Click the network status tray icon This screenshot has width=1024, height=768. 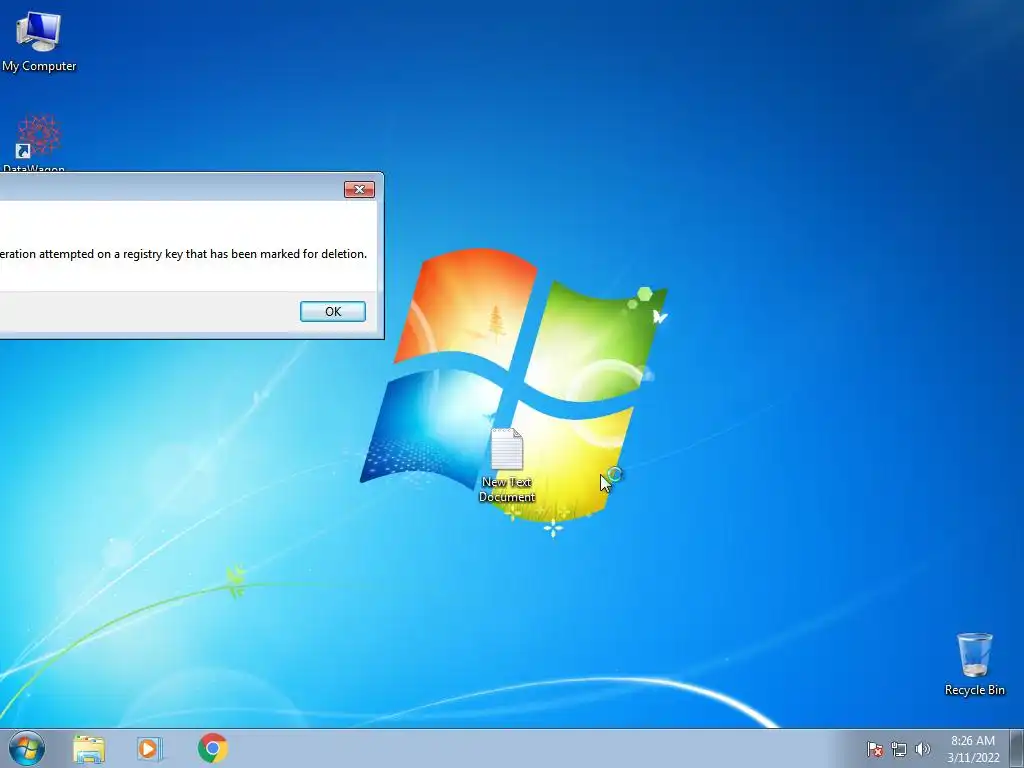[899, 749]
